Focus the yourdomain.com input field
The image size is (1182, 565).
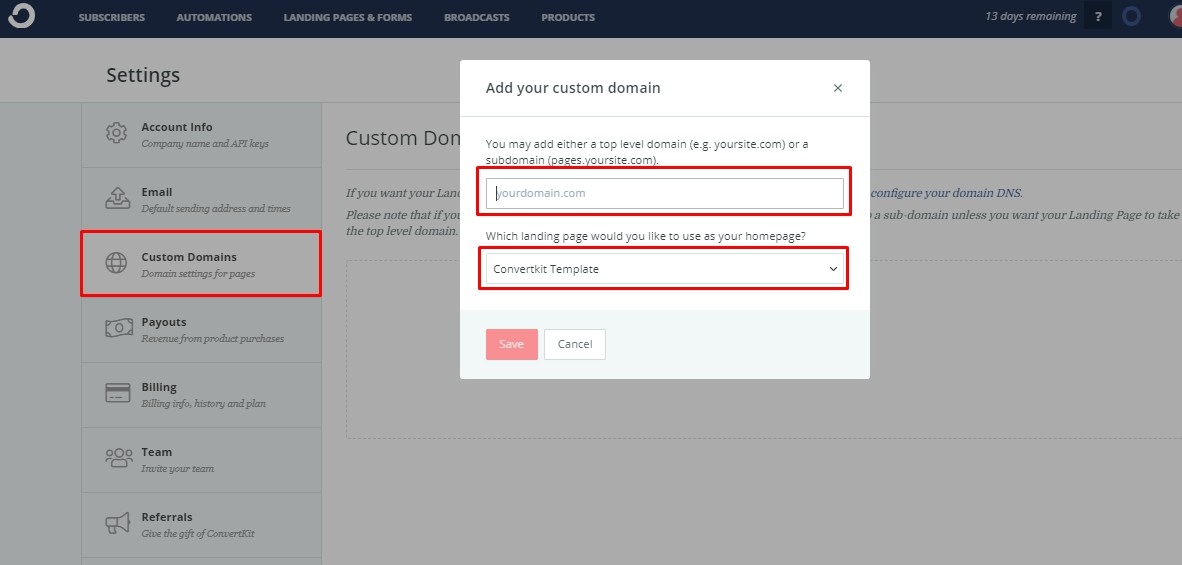[x=664, y=193]
